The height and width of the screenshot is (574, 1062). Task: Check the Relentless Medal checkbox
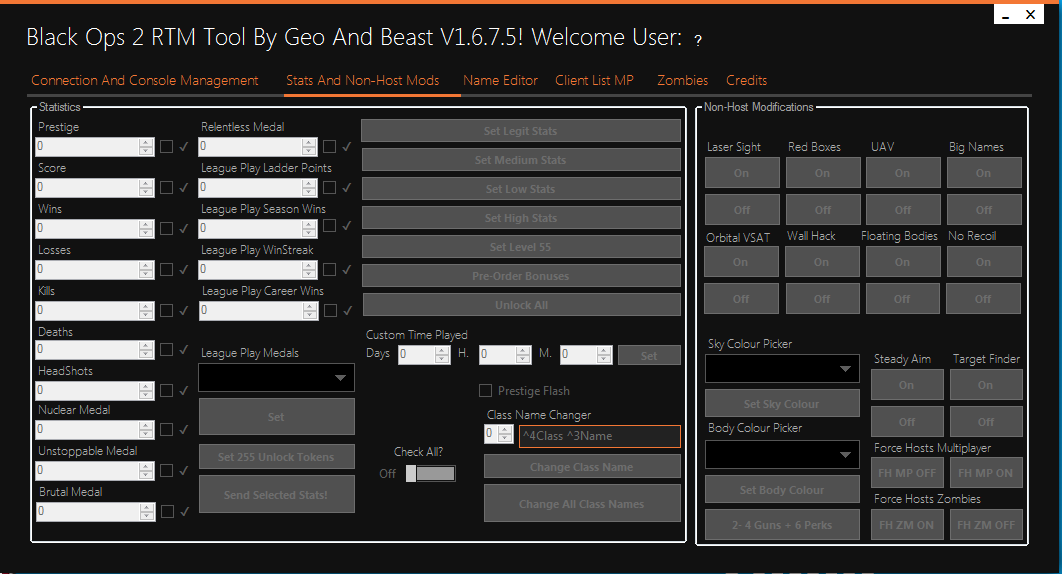[329, 146]
